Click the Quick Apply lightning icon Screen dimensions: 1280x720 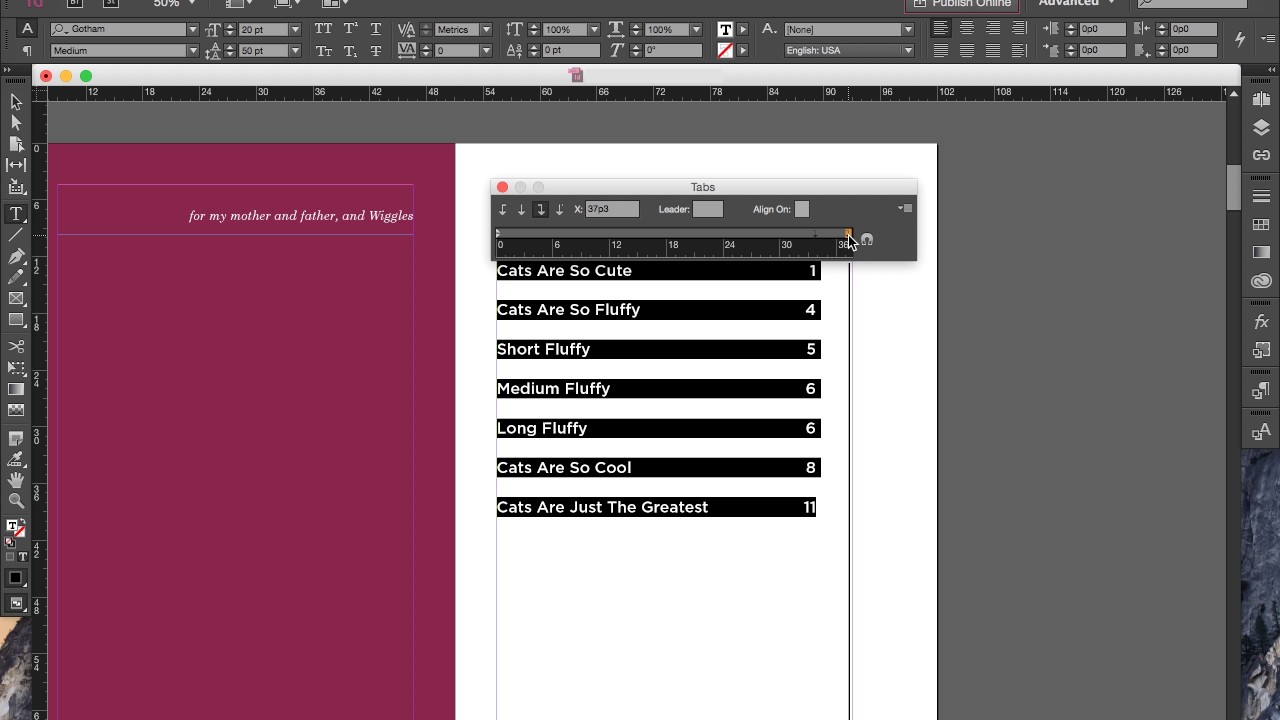(1240, 39)
